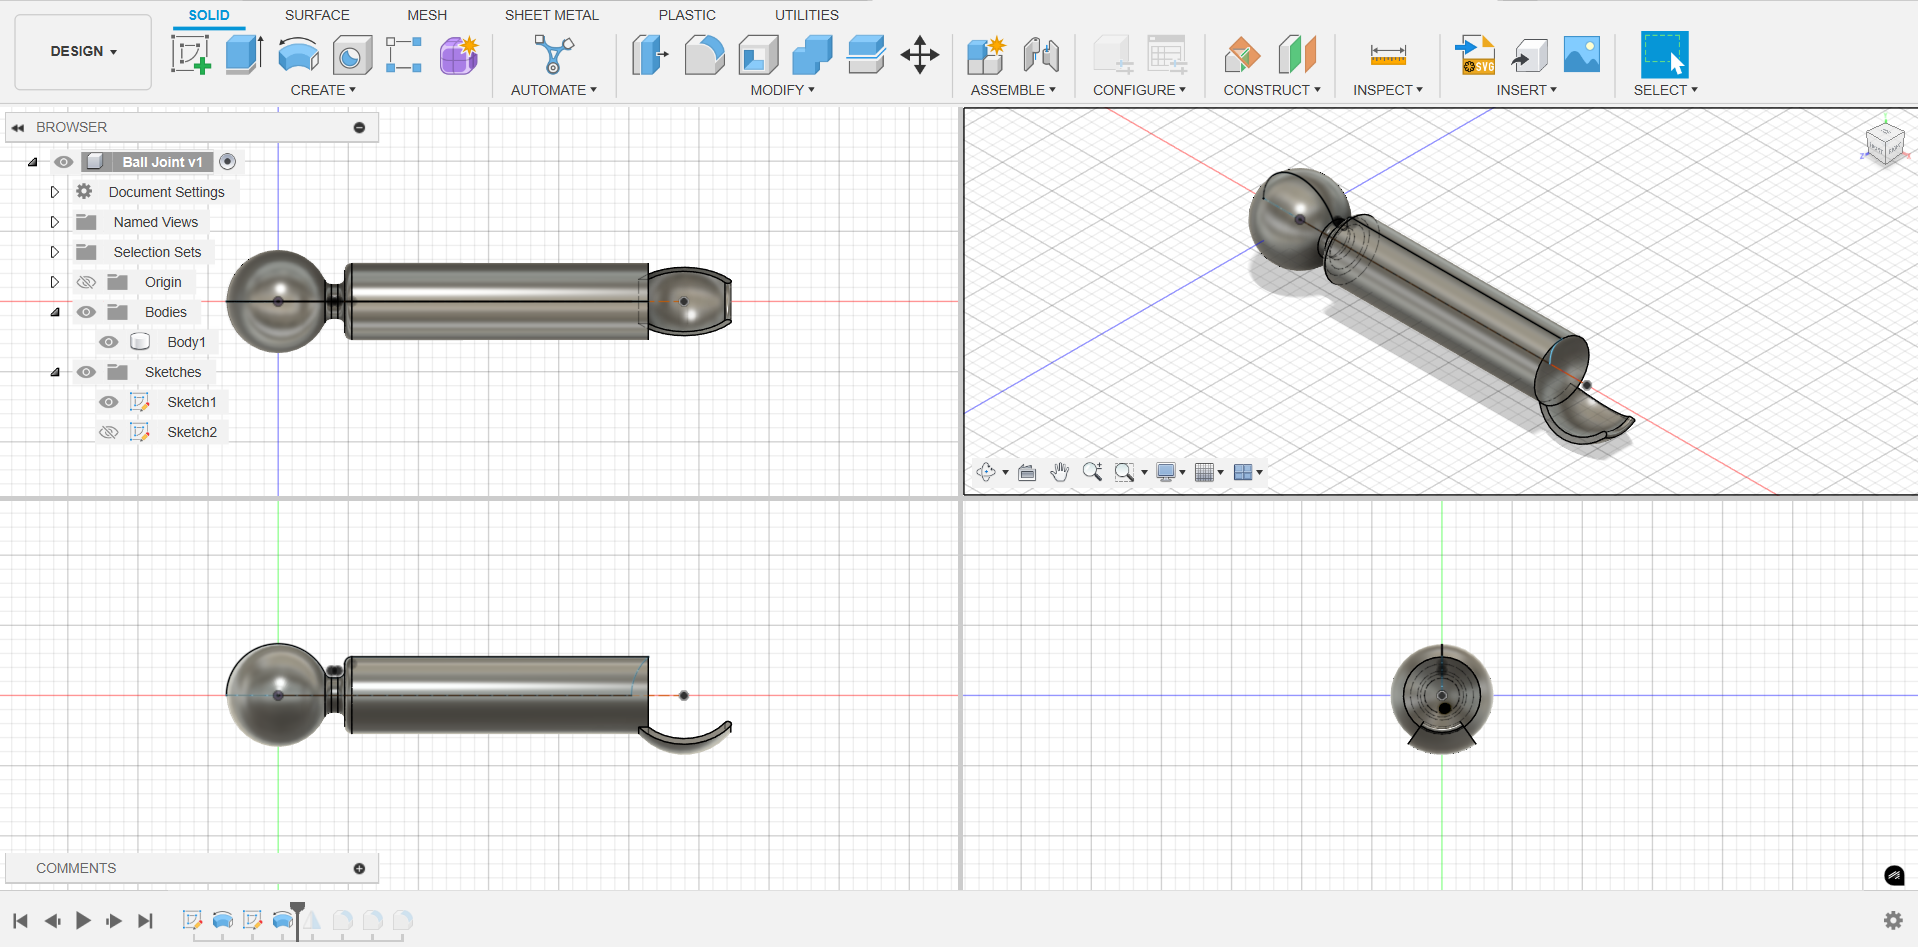Collapse the Sketches folder
Image resolution: width=1918 pixels, height=947 pixels.
click(x=55, y=372)
